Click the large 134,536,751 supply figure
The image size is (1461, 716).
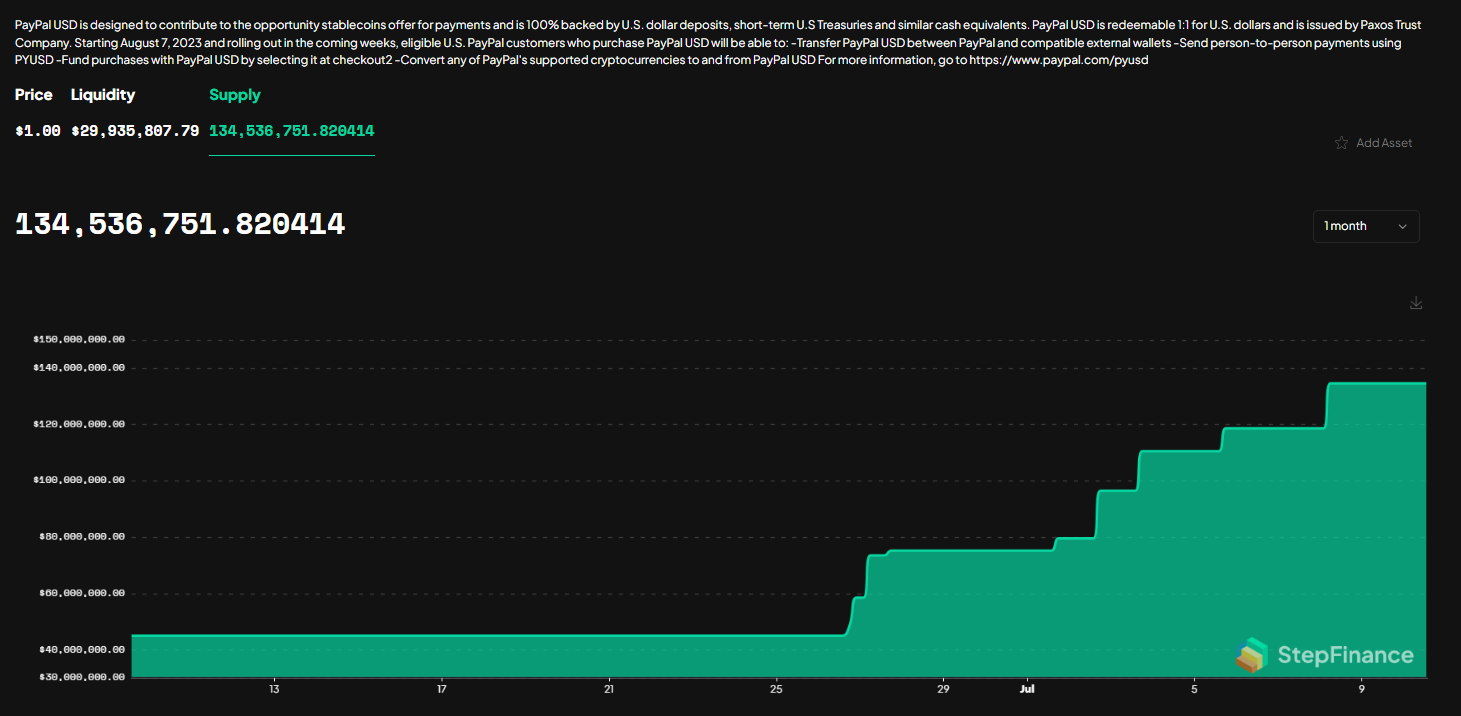click(x=179, y=223)
